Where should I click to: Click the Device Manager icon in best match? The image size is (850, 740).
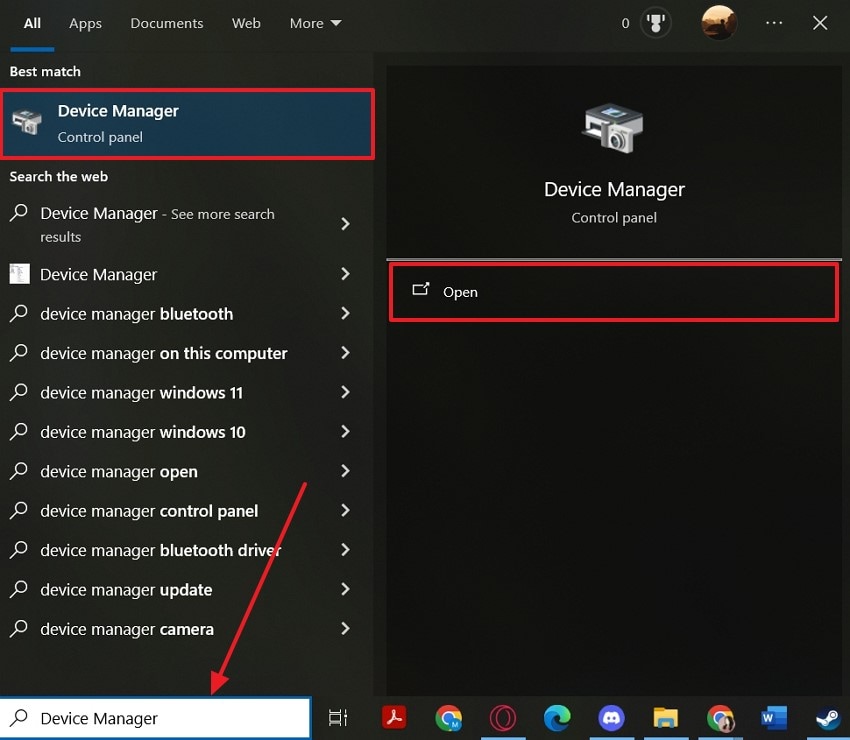tap(27, 121)
